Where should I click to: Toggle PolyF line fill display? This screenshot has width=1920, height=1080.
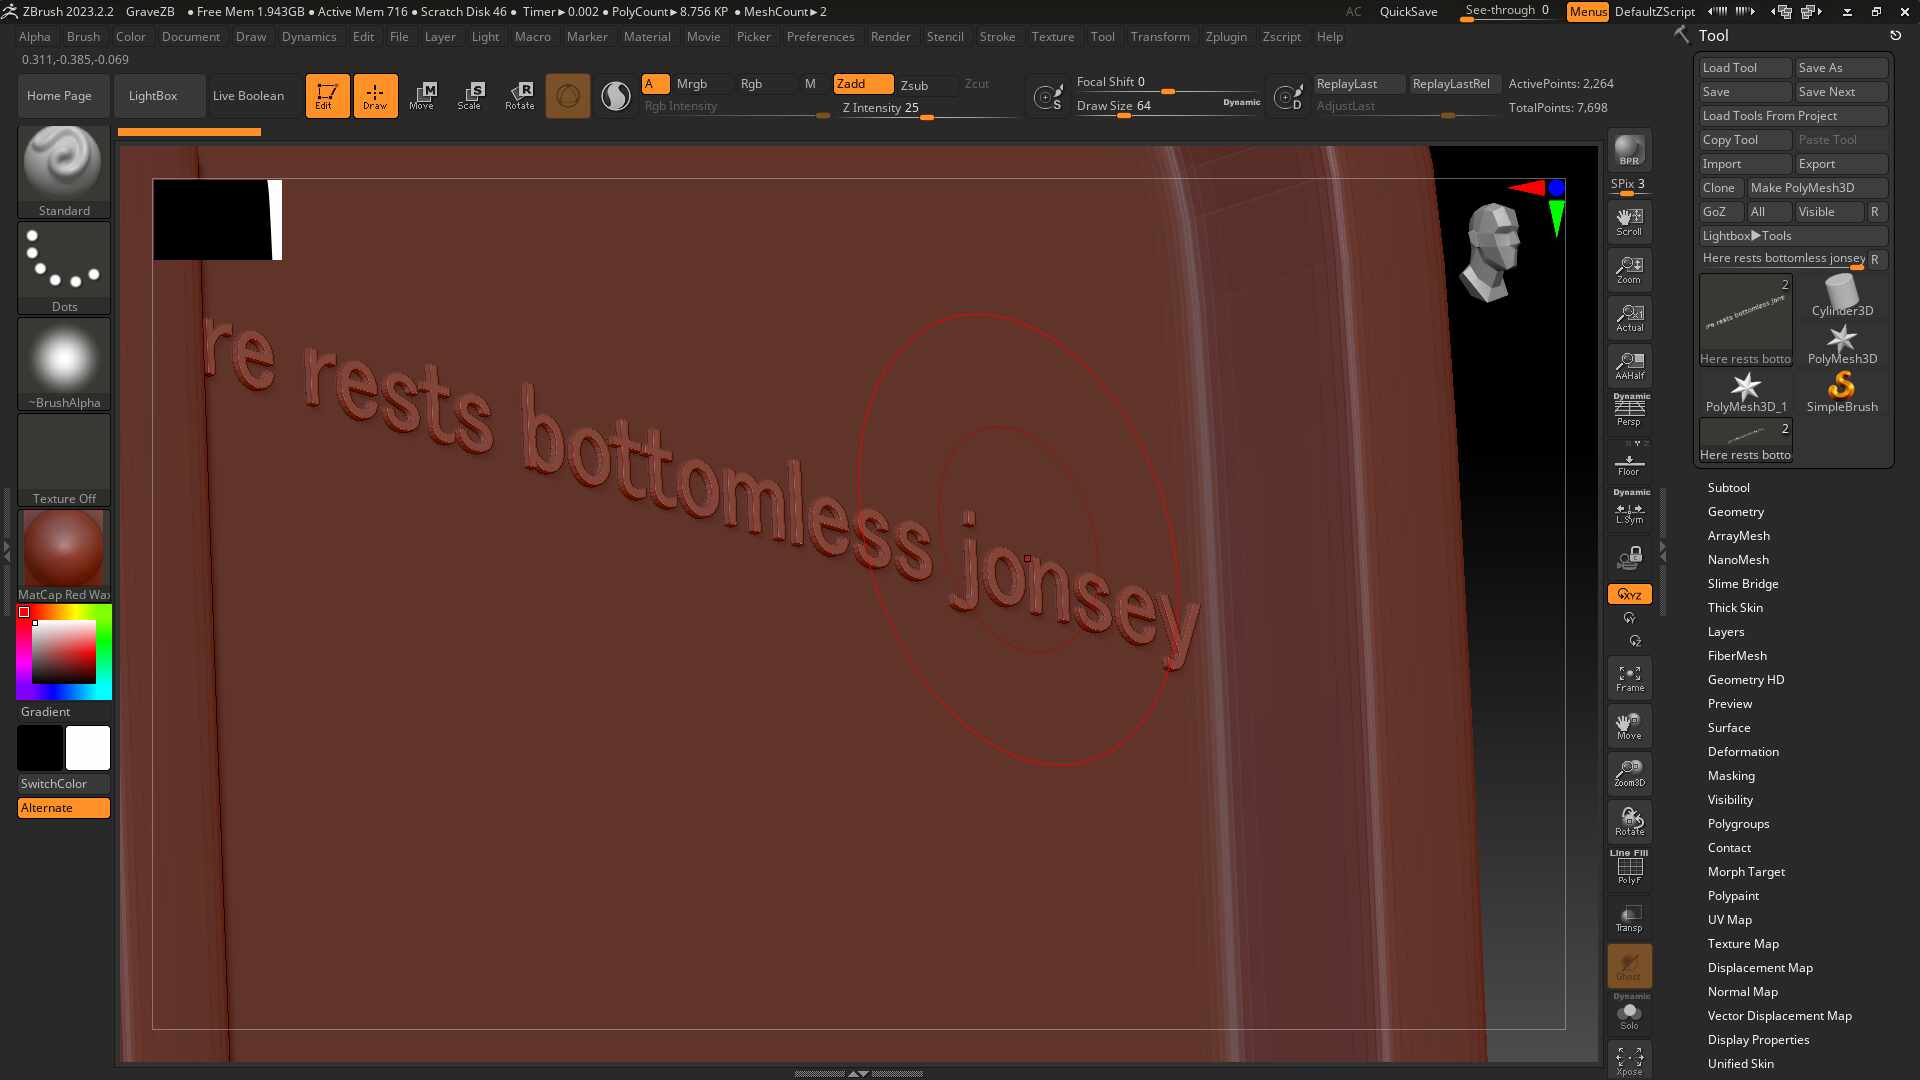click(1629, 868)
